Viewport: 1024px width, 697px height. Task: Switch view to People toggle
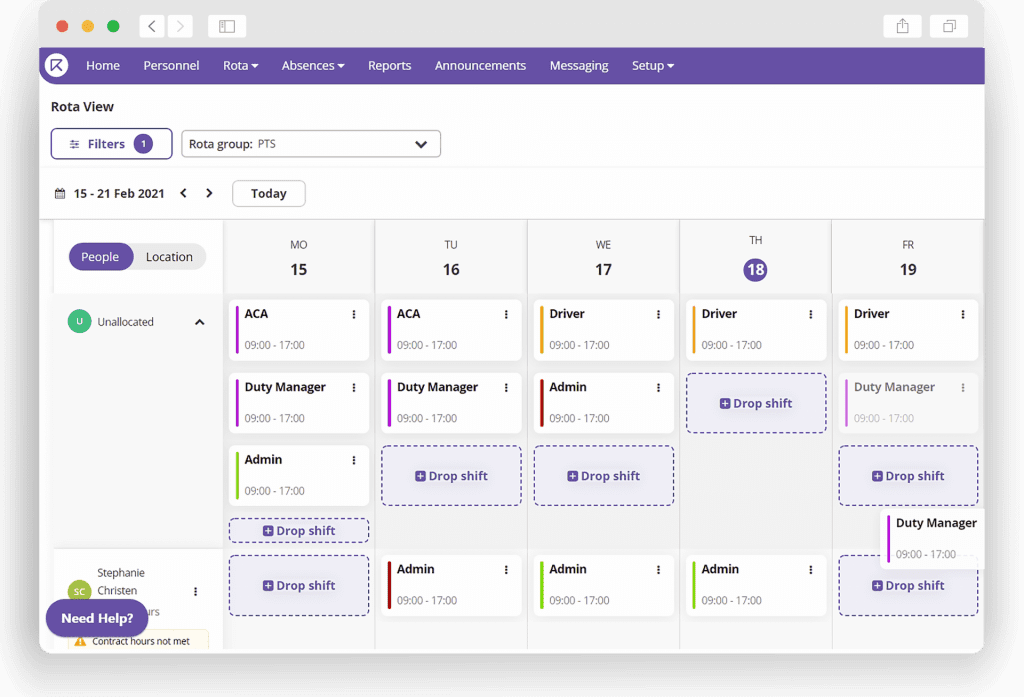click(x=100, y=257)
